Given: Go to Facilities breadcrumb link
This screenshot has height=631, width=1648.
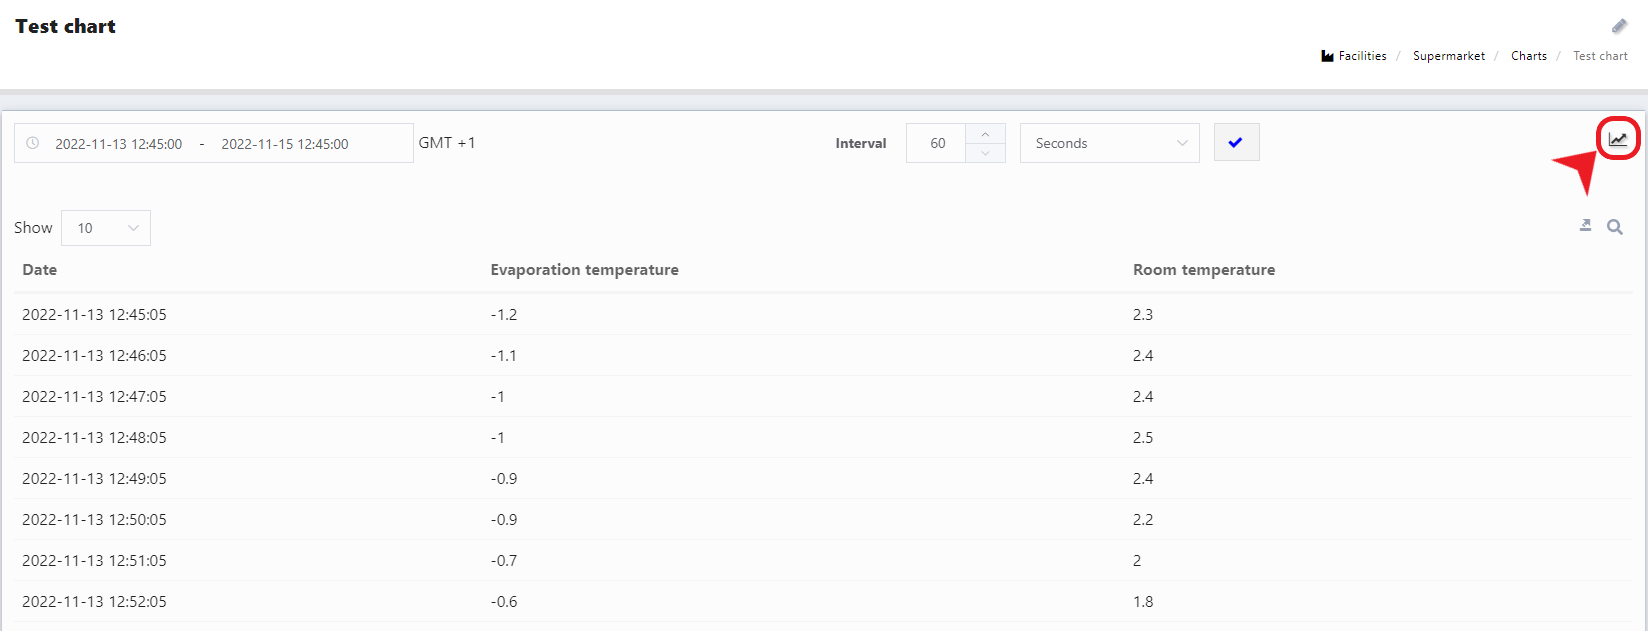Looking at the screenshot, I should (x=1362, y=56).
